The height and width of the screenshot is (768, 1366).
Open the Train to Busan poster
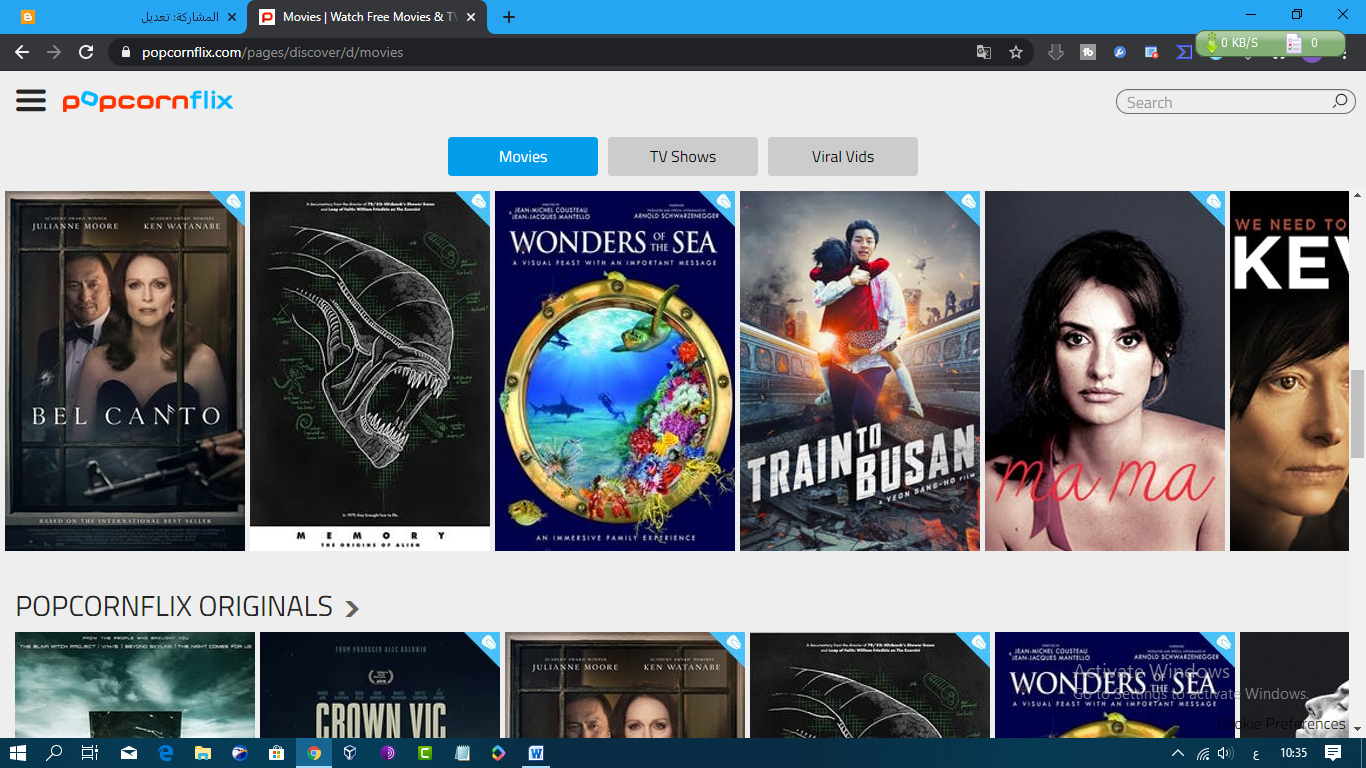point(860,371)
